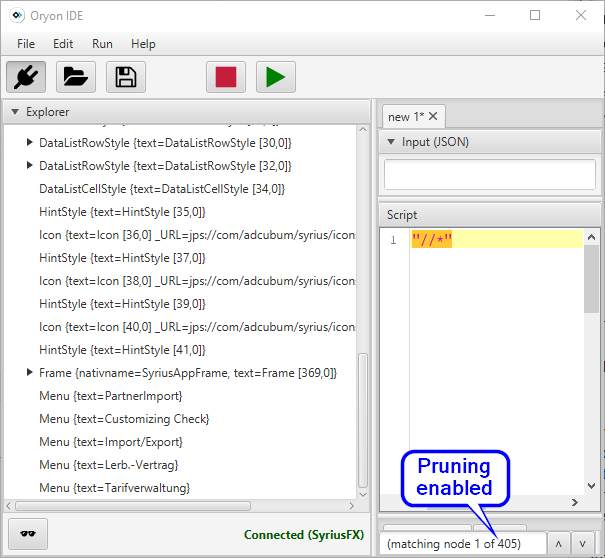The width and height of the screenshot is (605, 558).
Task: Expand the Frame SyriusAppFrame node
Action: tap(29, 373)
